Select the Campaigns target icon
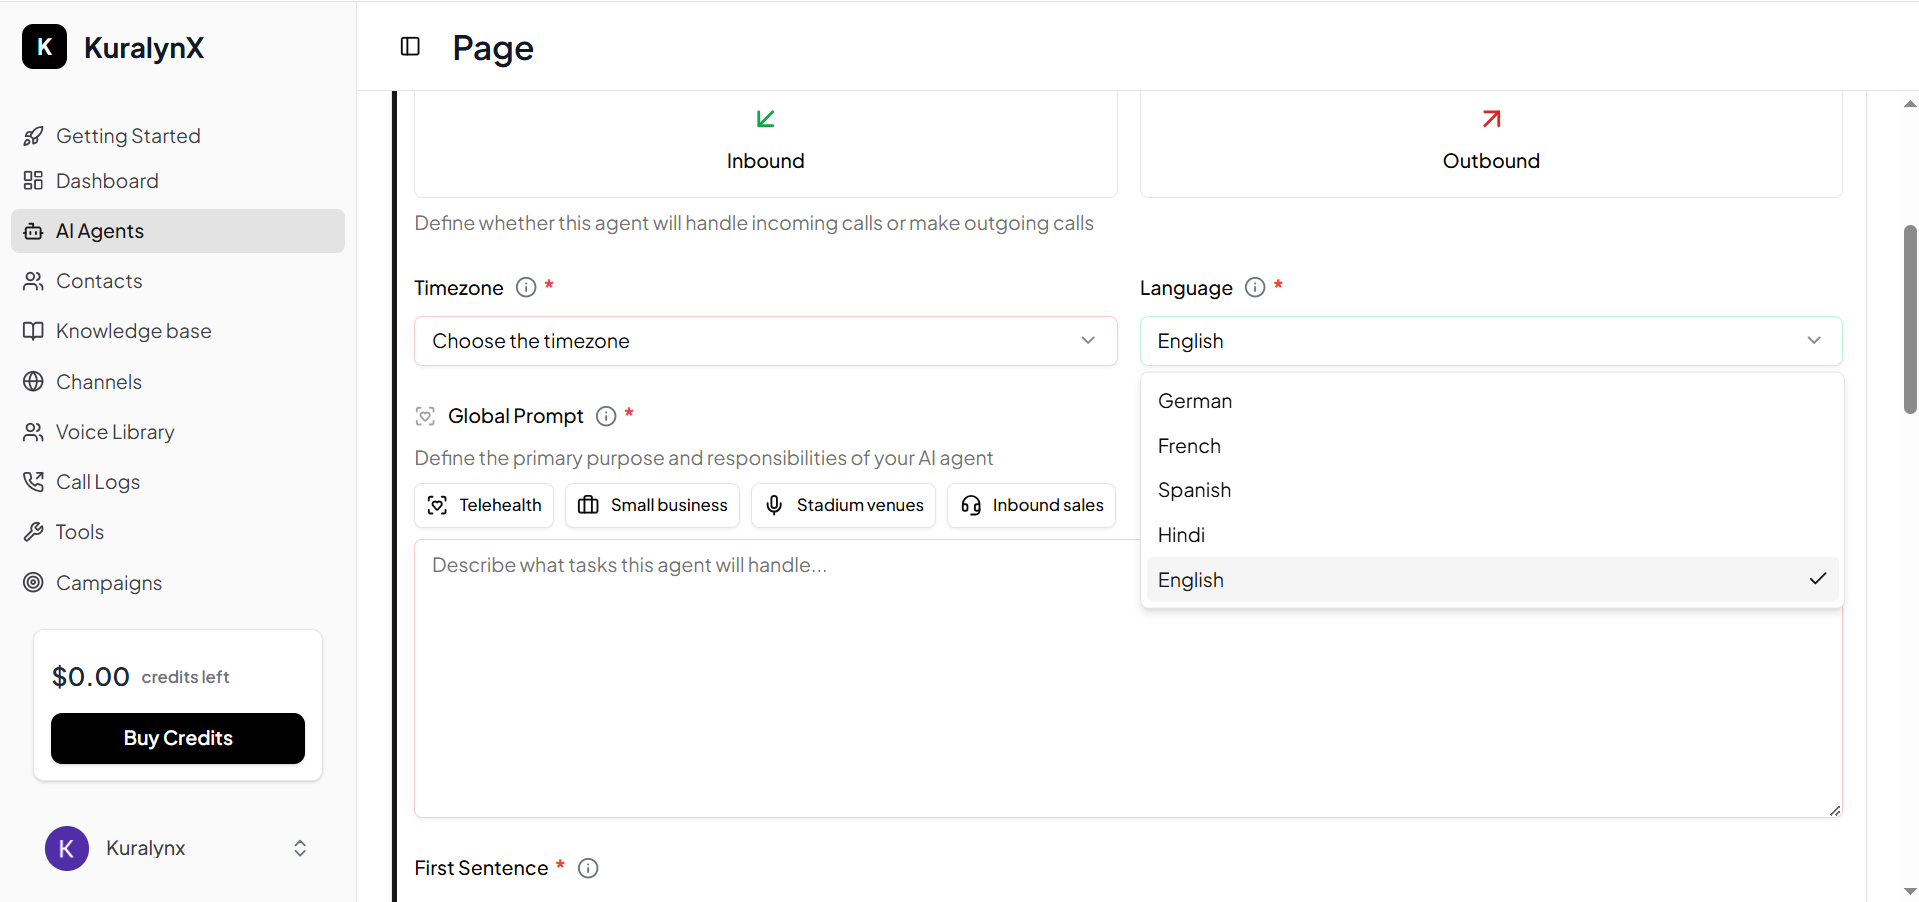1919x902 pixels. [x=34, y=582]
